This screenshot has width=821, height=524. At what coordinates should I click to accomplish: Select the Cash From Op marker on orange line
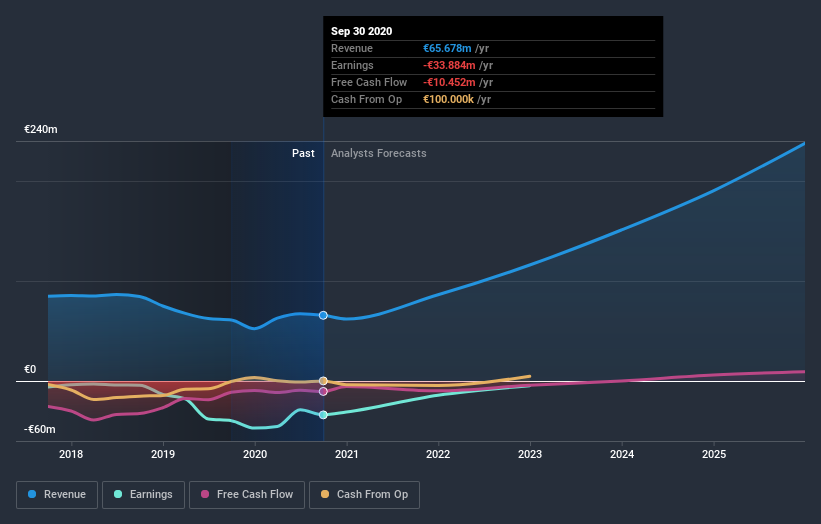pyautogui.click(x=323, y=381)
